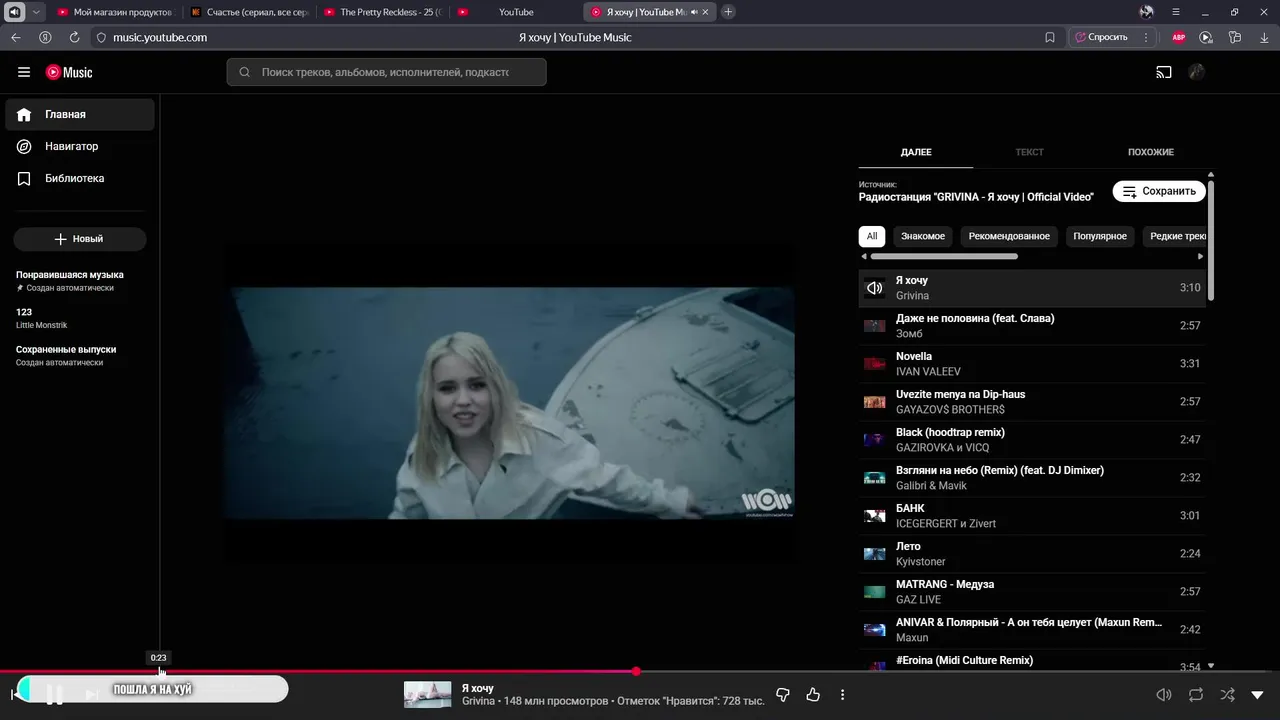Viewport: 1280px width, 720px height.
Task: Click the now-playing speaker icon on Я хочу row
Action: pyautogui.click(x=875, y=288)
